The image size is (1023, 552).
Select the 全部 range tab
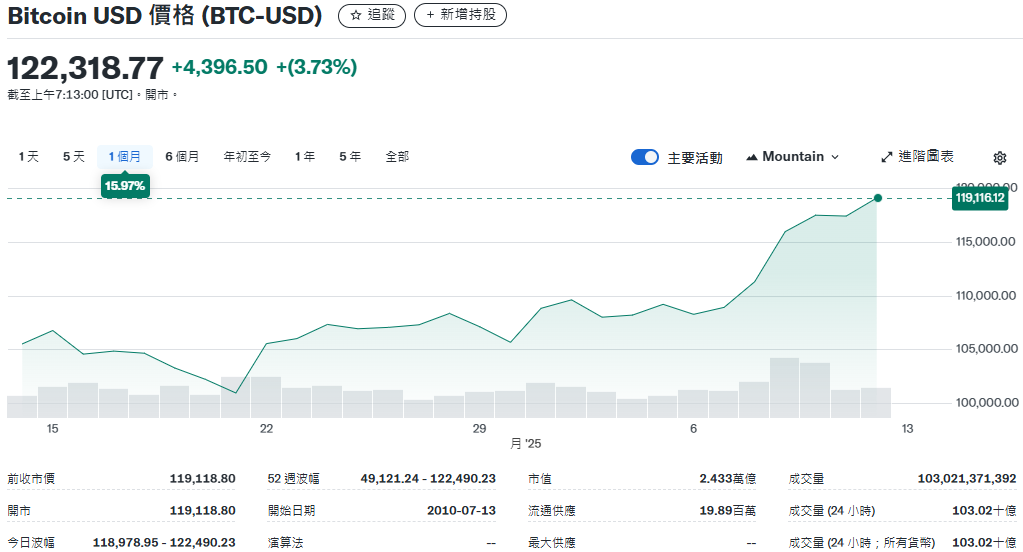coord(397,157)
